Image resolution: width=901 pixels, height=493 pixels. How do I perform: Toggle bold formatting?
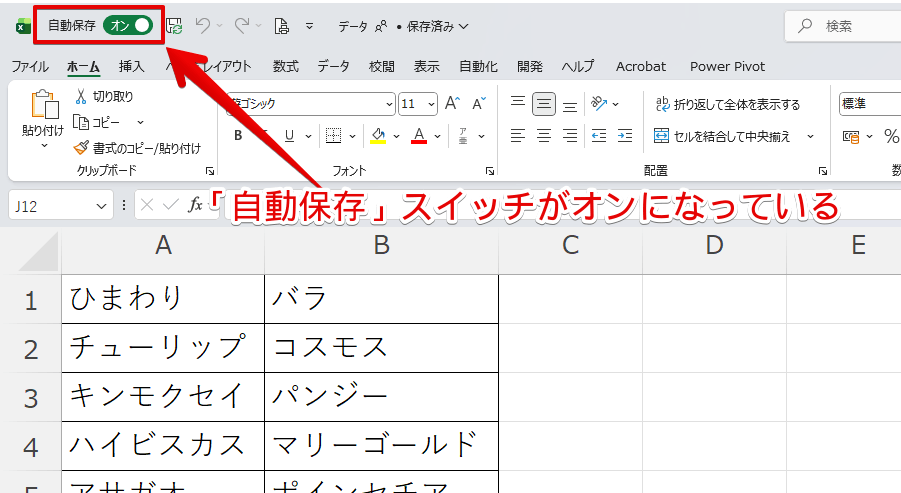pos(238,136)
